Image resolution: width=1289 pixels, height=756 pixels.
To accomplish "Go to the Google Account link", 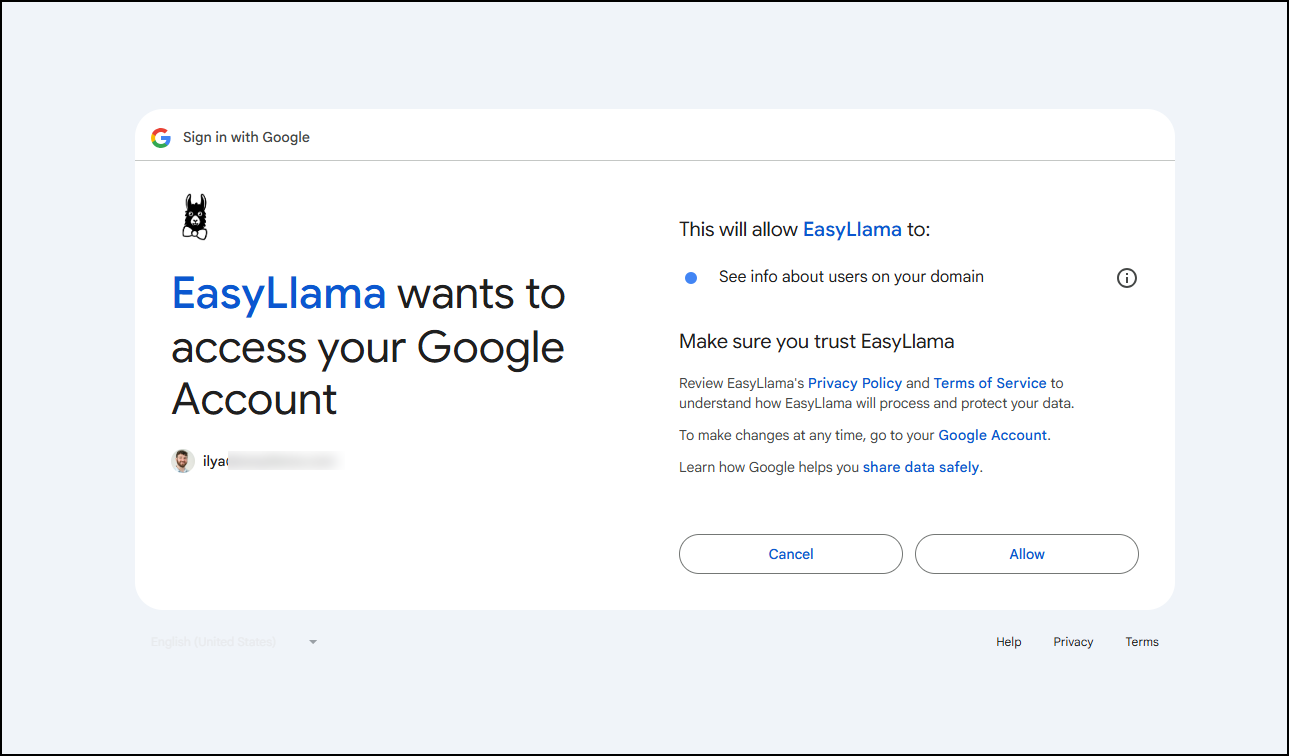I will tap(992, 435).
